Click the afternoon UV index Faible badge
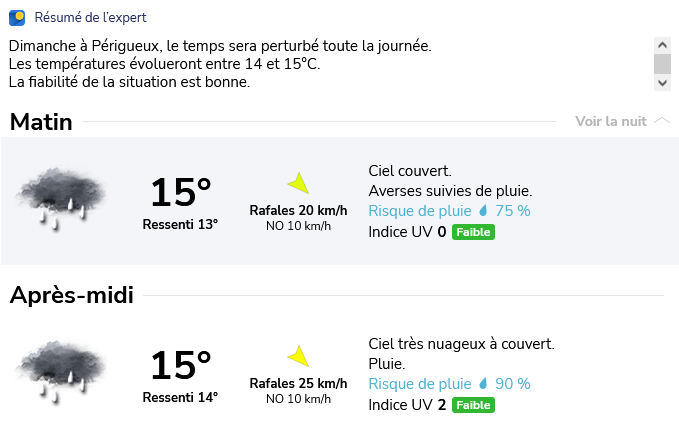Viewport: 679px width, 439px height. (x=473, y=405)
